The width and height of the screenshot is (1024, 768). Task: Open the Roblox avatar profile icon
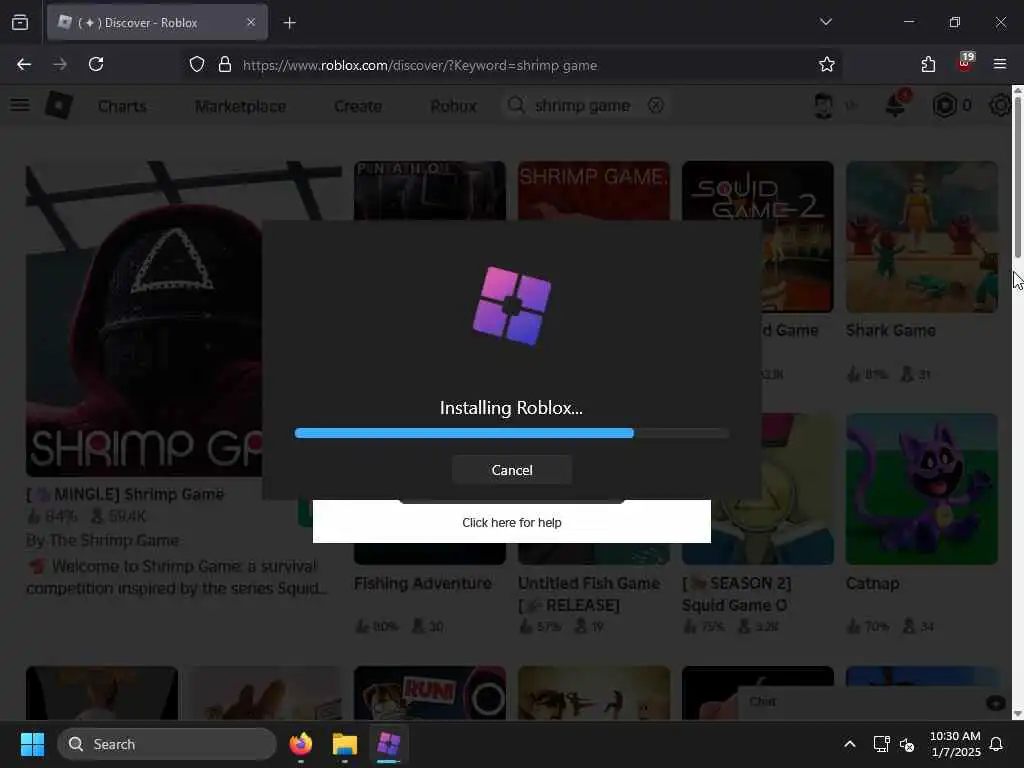click(x=824, y=105)
